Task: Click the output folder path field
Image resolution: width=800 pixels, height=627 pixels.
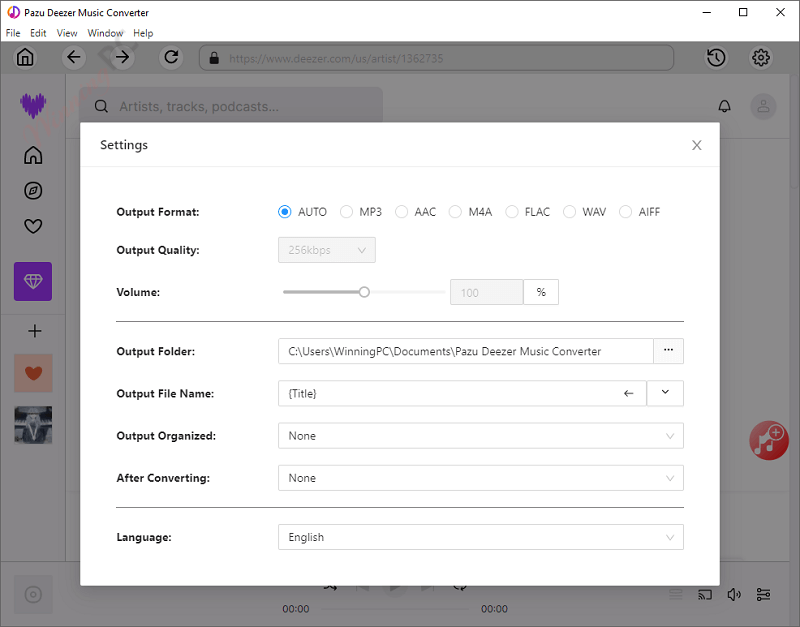Action: [x=465, y=351]
